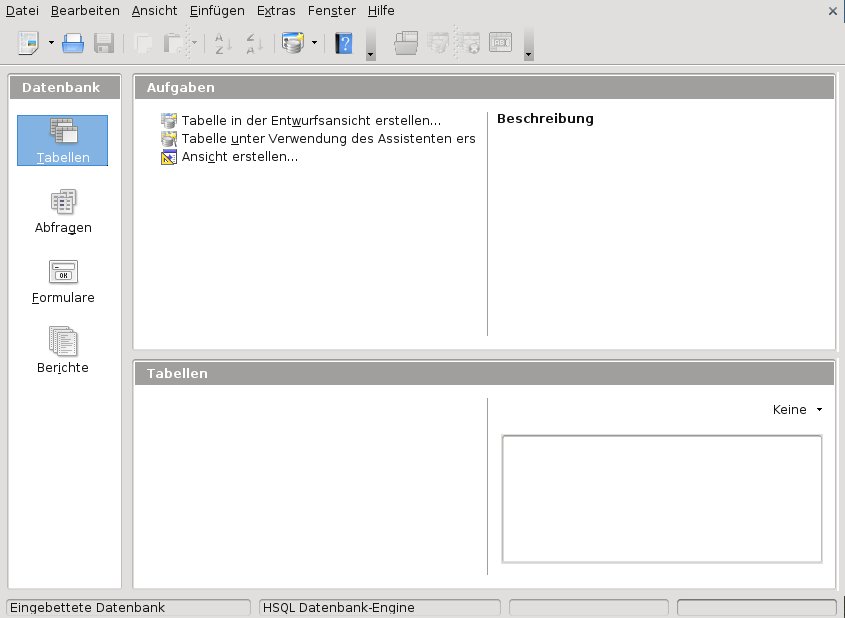
Task: Click the New document icon in toolbar
Action: pos(27,43)
